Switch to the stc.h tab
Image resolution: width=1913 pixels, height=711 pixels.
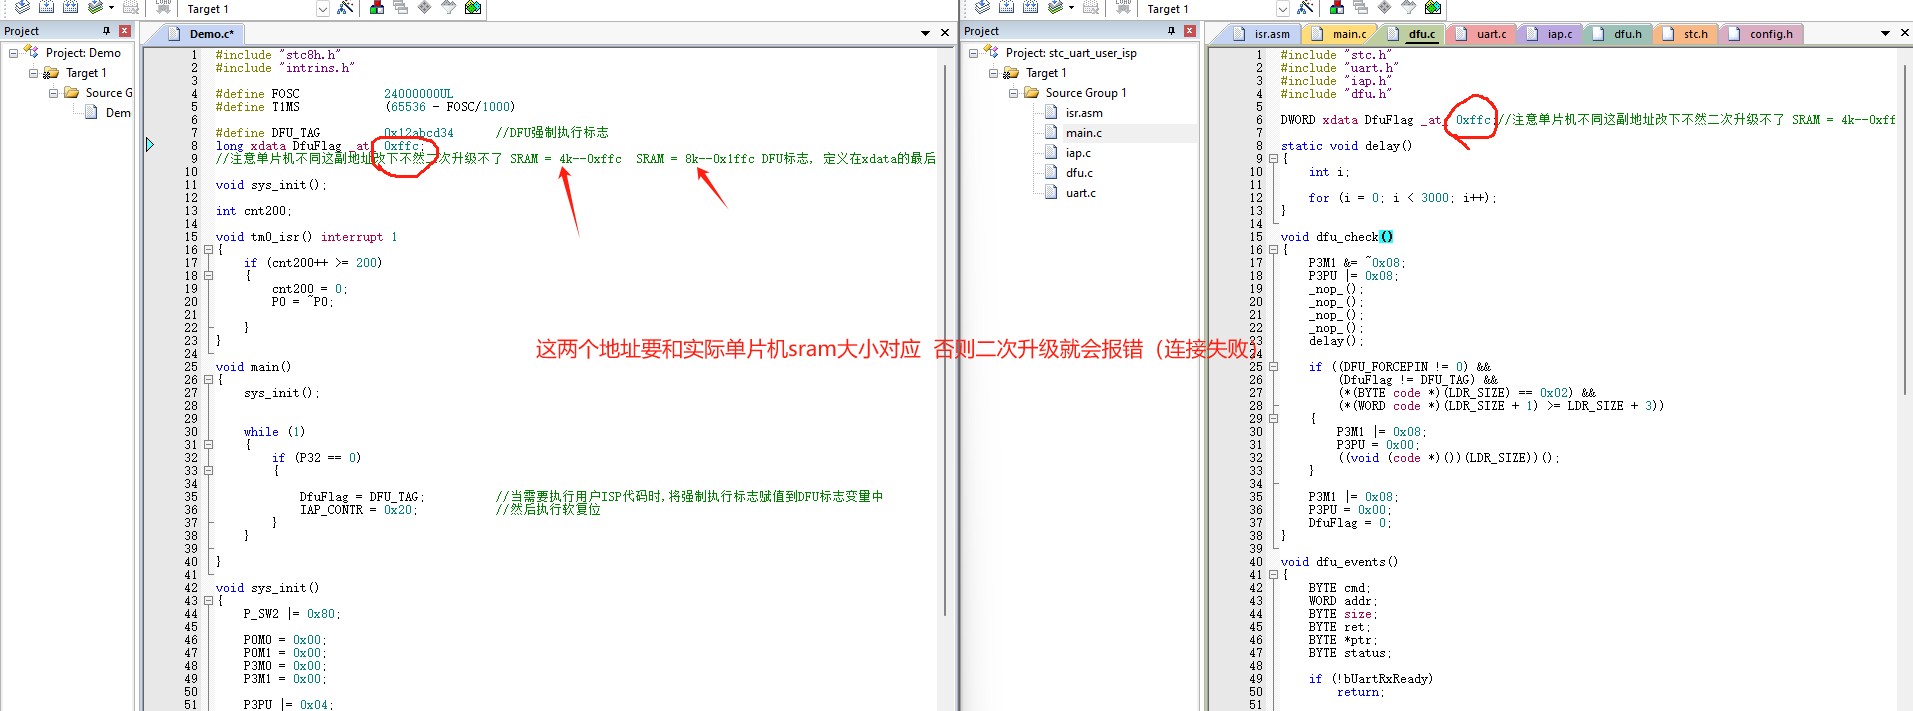(1686, 34)
